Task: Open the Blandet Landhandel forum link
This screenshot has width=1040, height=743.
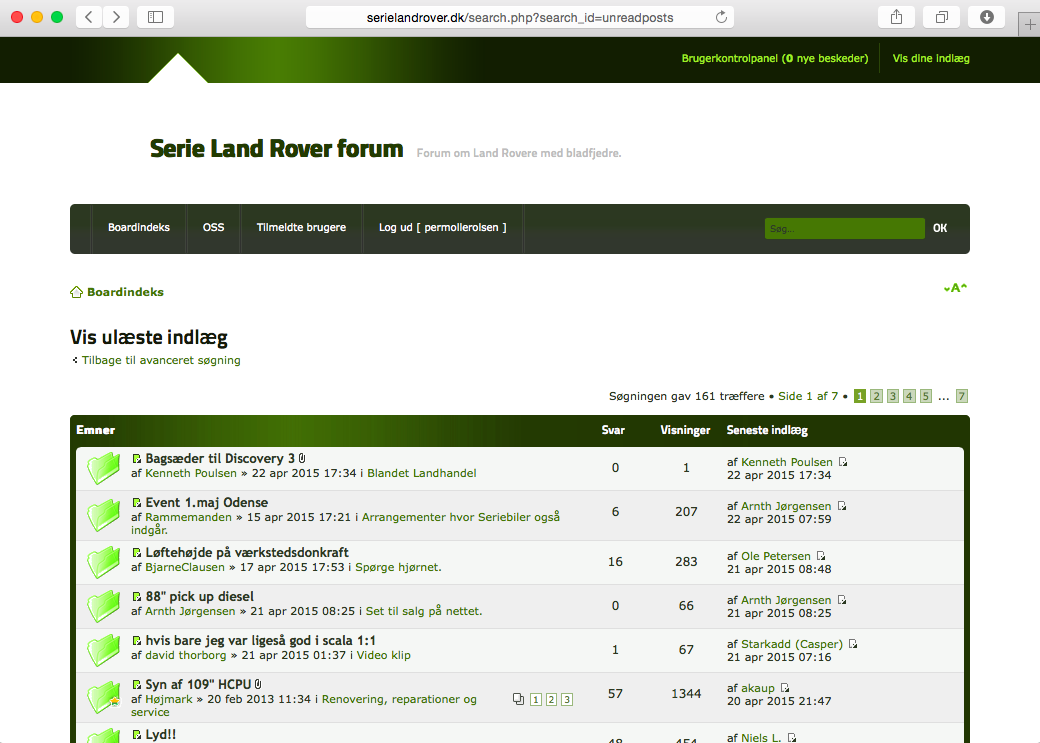Action: pos(422,473)
